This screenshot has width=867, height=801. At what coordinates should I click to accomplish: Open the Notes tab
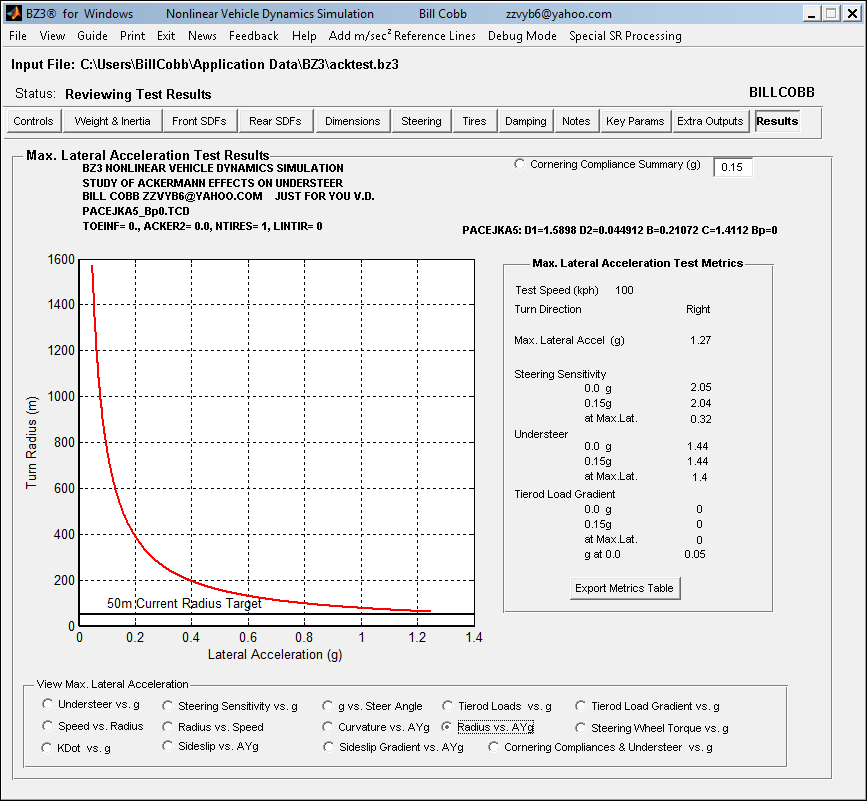(x=576, y=121)
